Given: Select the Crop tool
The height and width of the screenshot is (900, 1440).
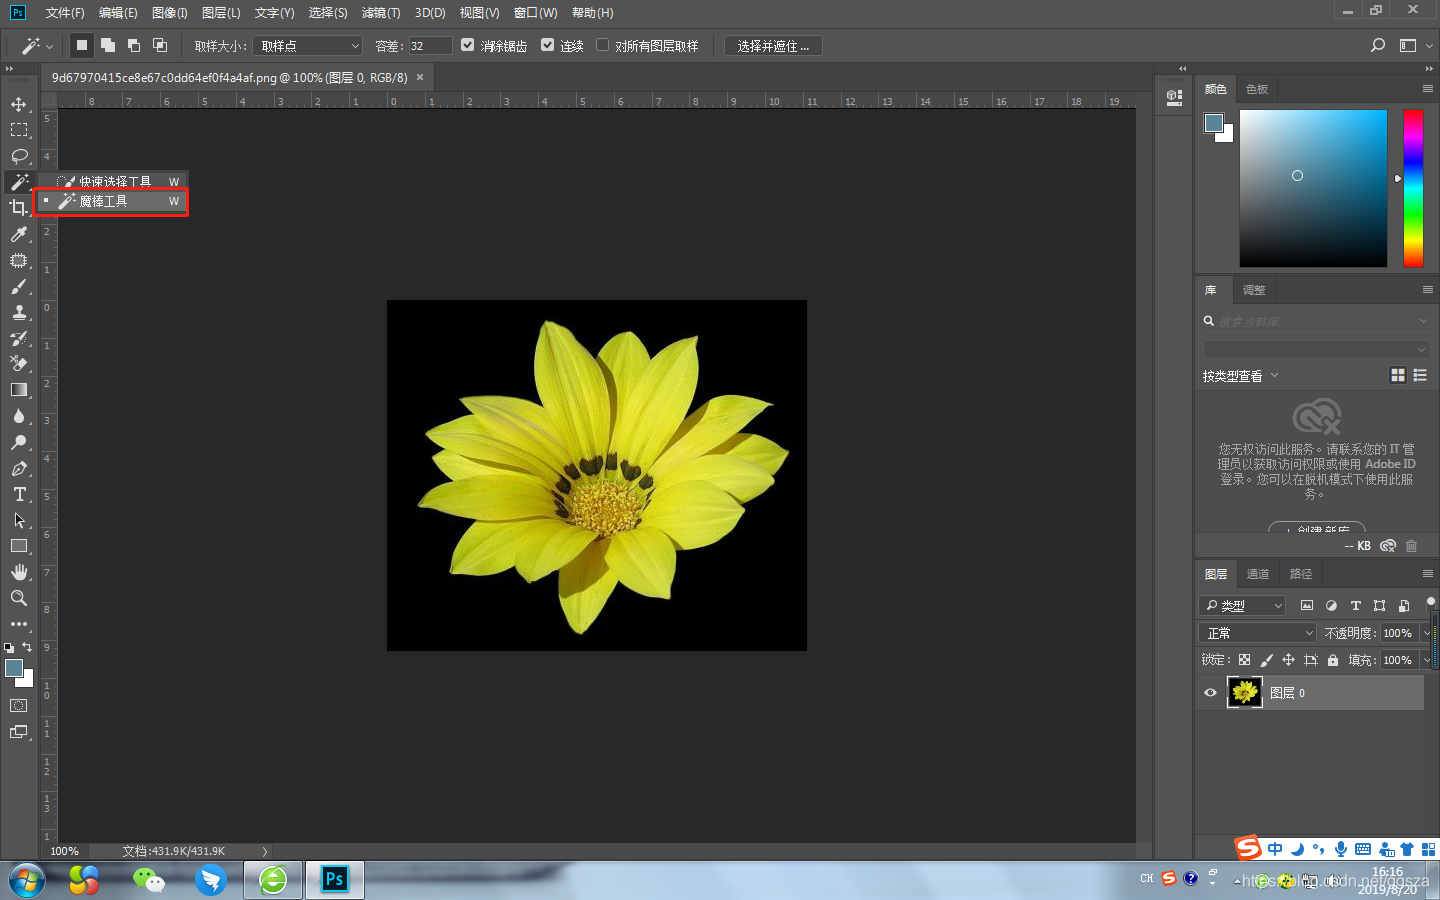Looking at the screenshot, I should pyautogui.click(x=18, y=208).
